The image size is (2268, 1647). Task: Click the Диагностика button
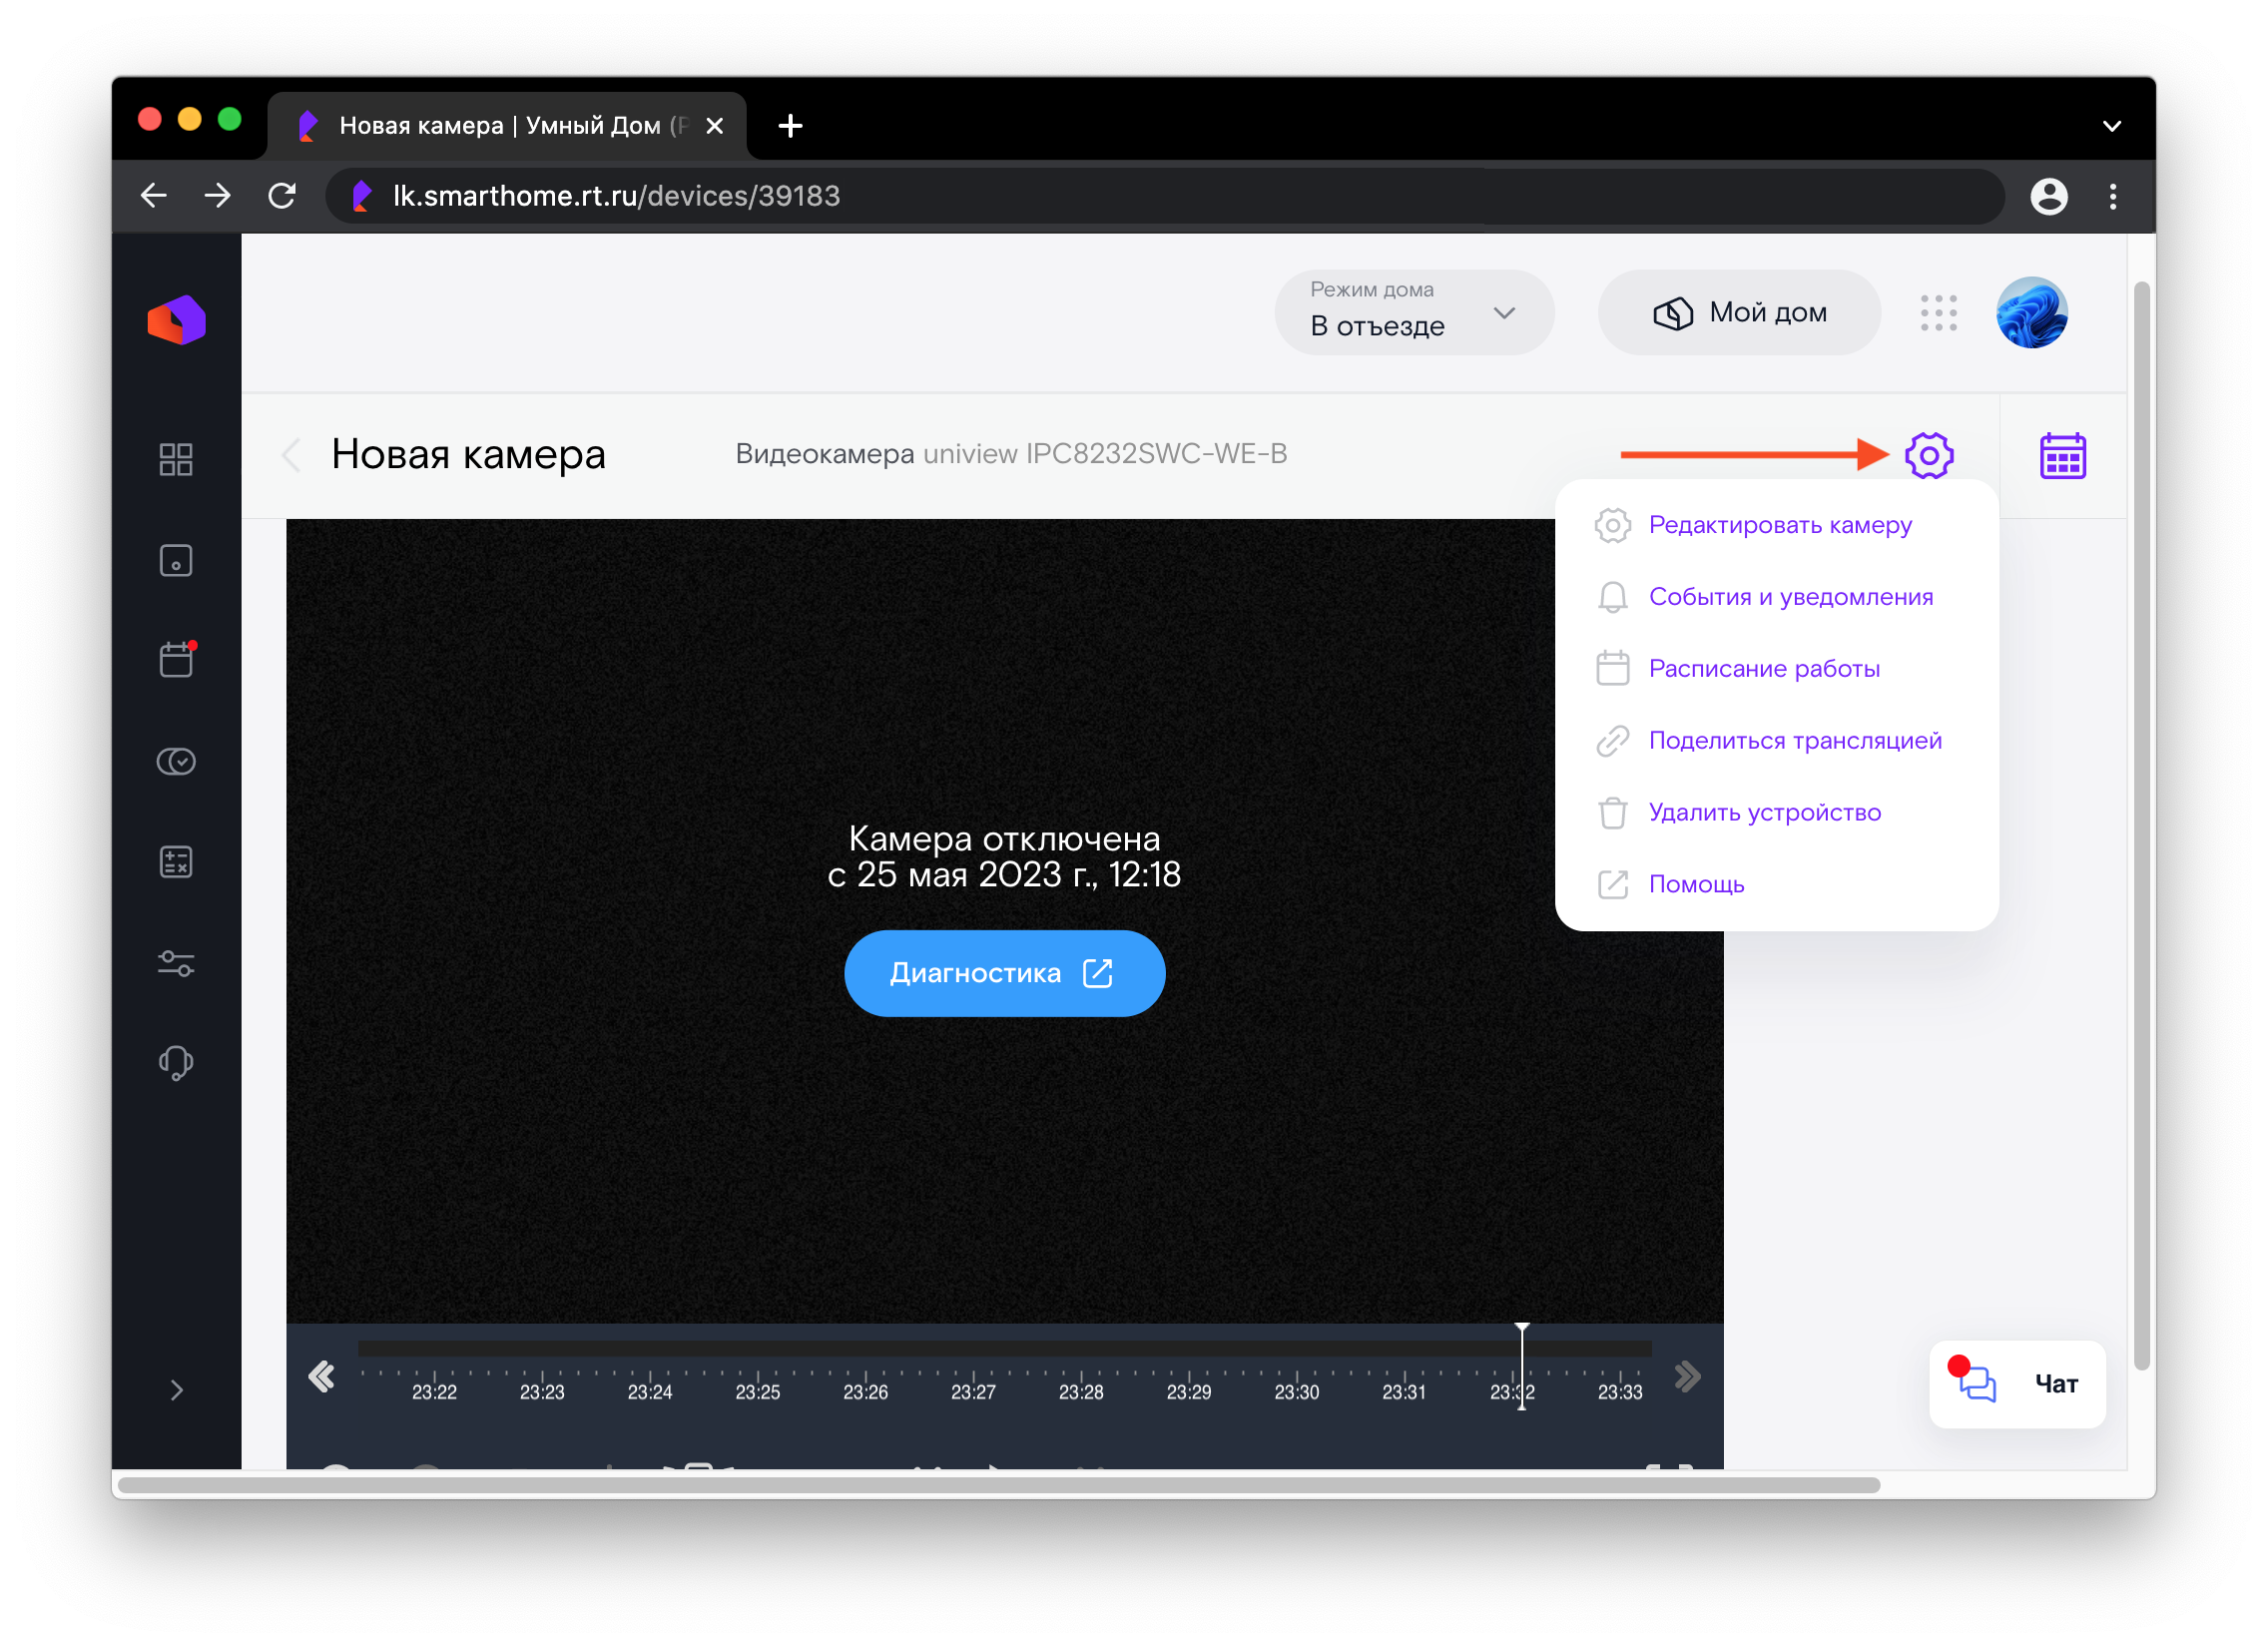point(1004,973)
